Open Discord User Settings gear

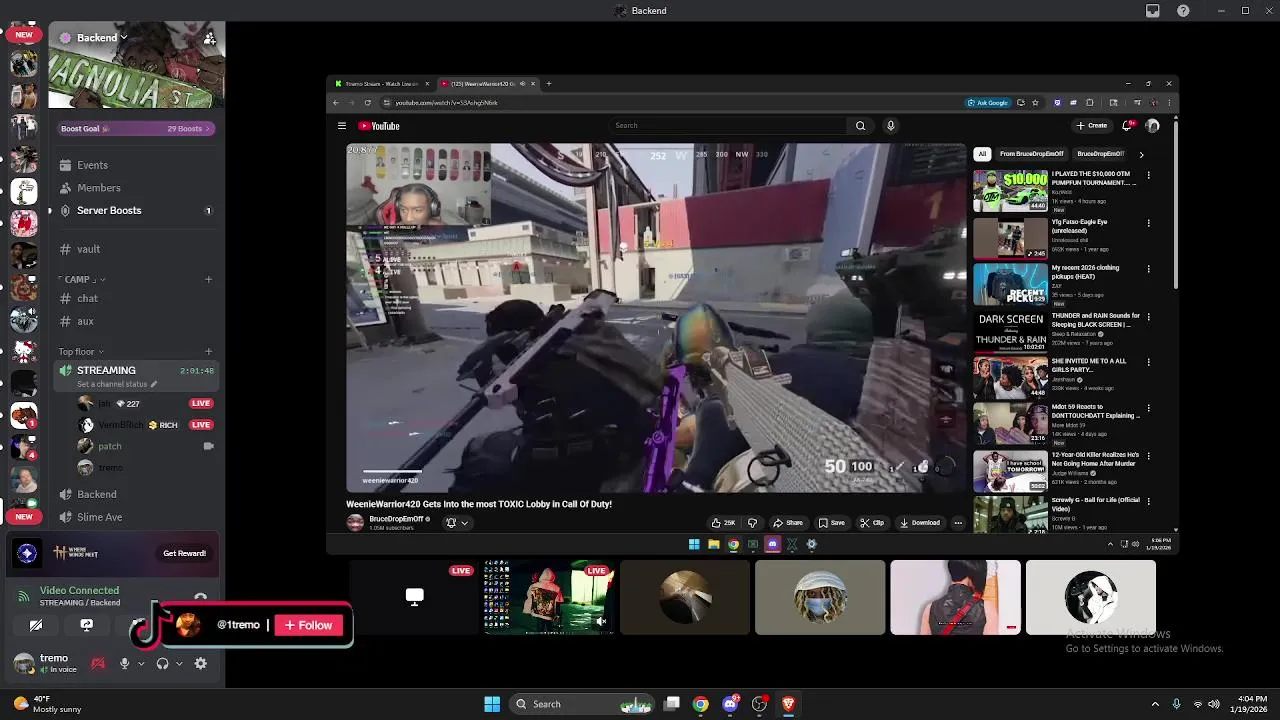click(x=201, y=663)
